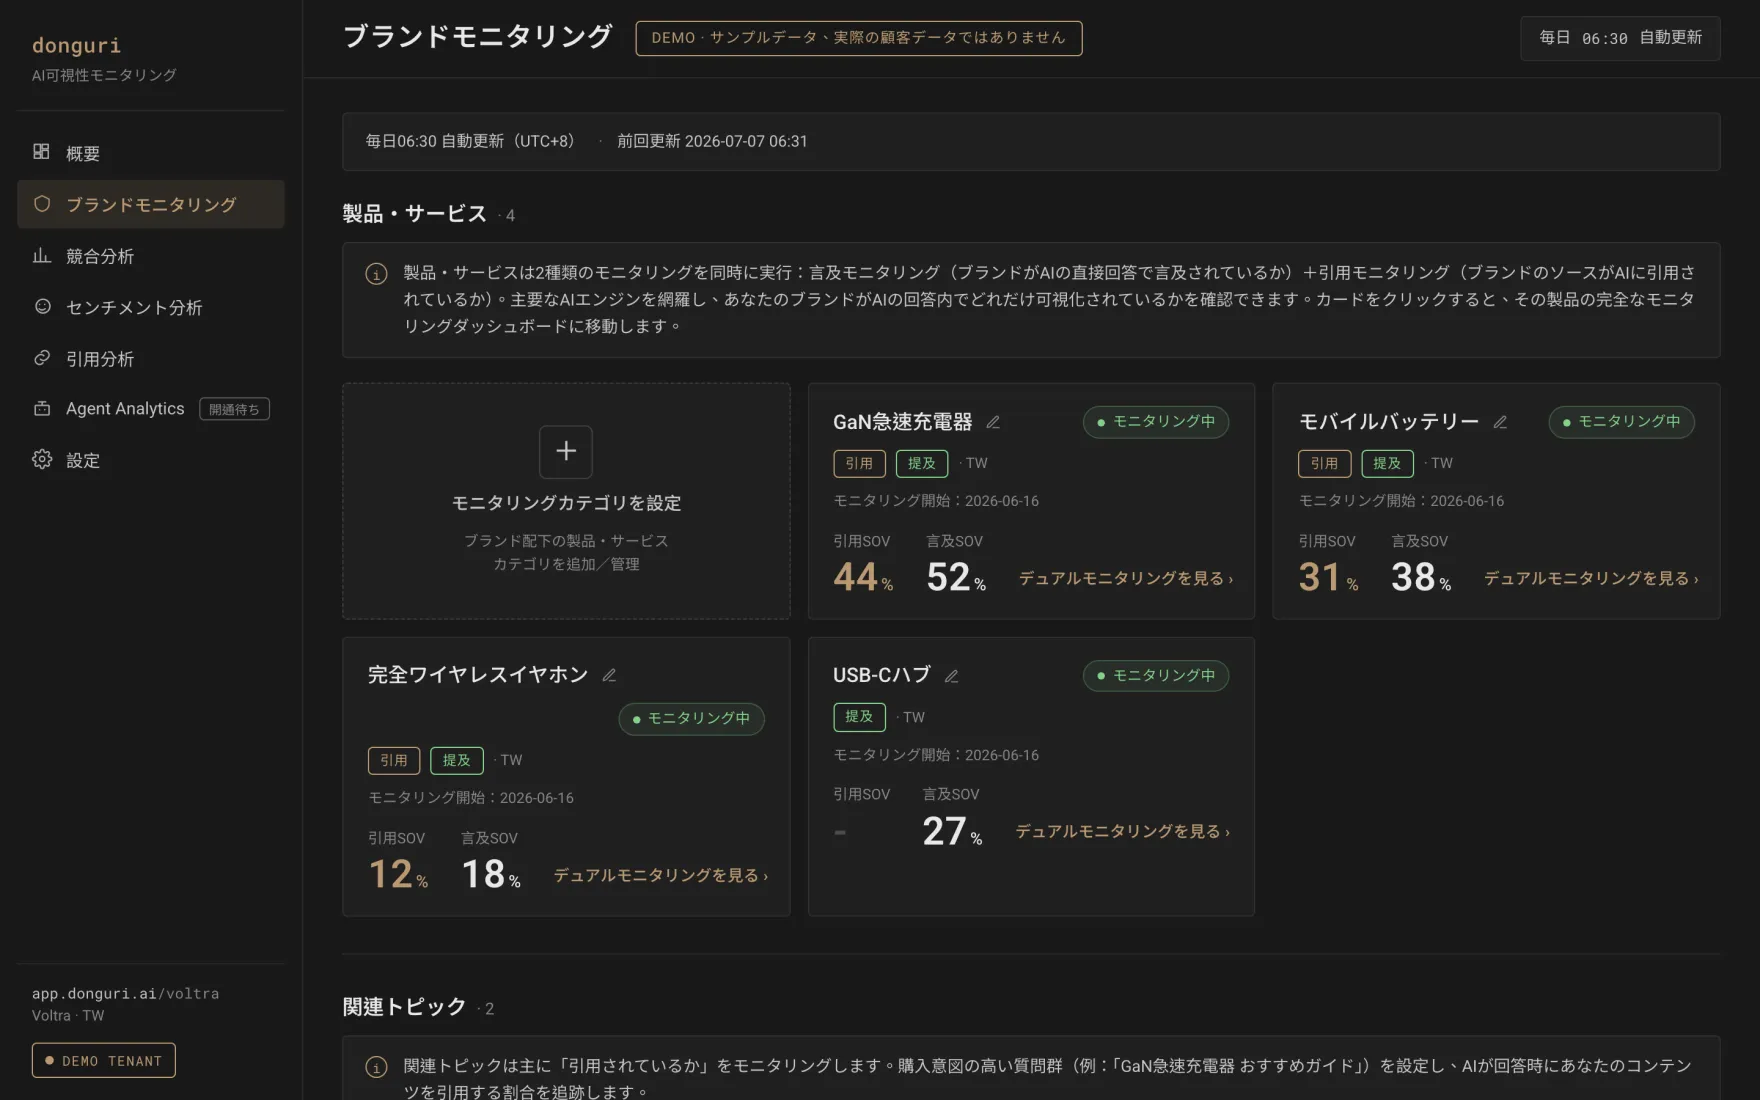This screenshot has height=1100, width=1760.
Task: Open the 概要 page
Action: pyautogui.click(x=151, y=153)
